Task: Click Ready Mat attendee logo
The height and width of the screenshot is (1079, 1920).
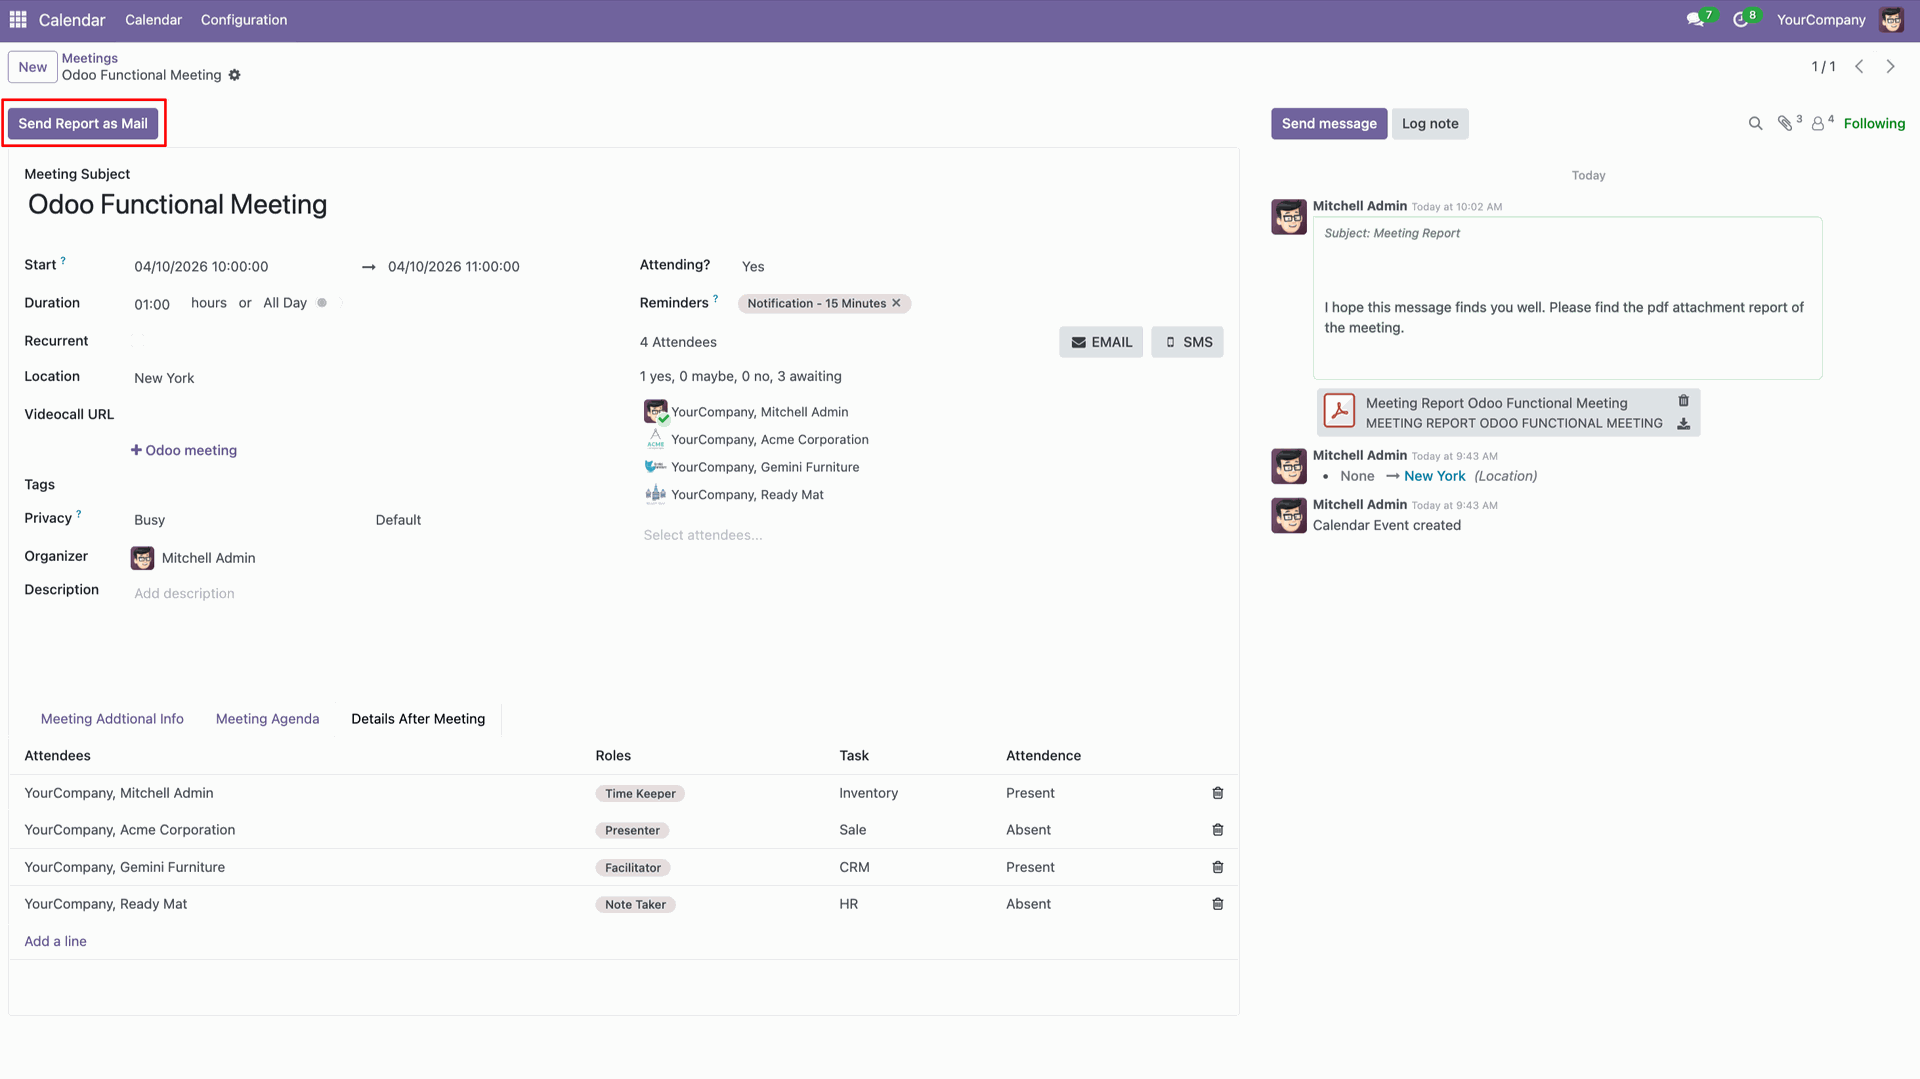Action: click(655, 494)
